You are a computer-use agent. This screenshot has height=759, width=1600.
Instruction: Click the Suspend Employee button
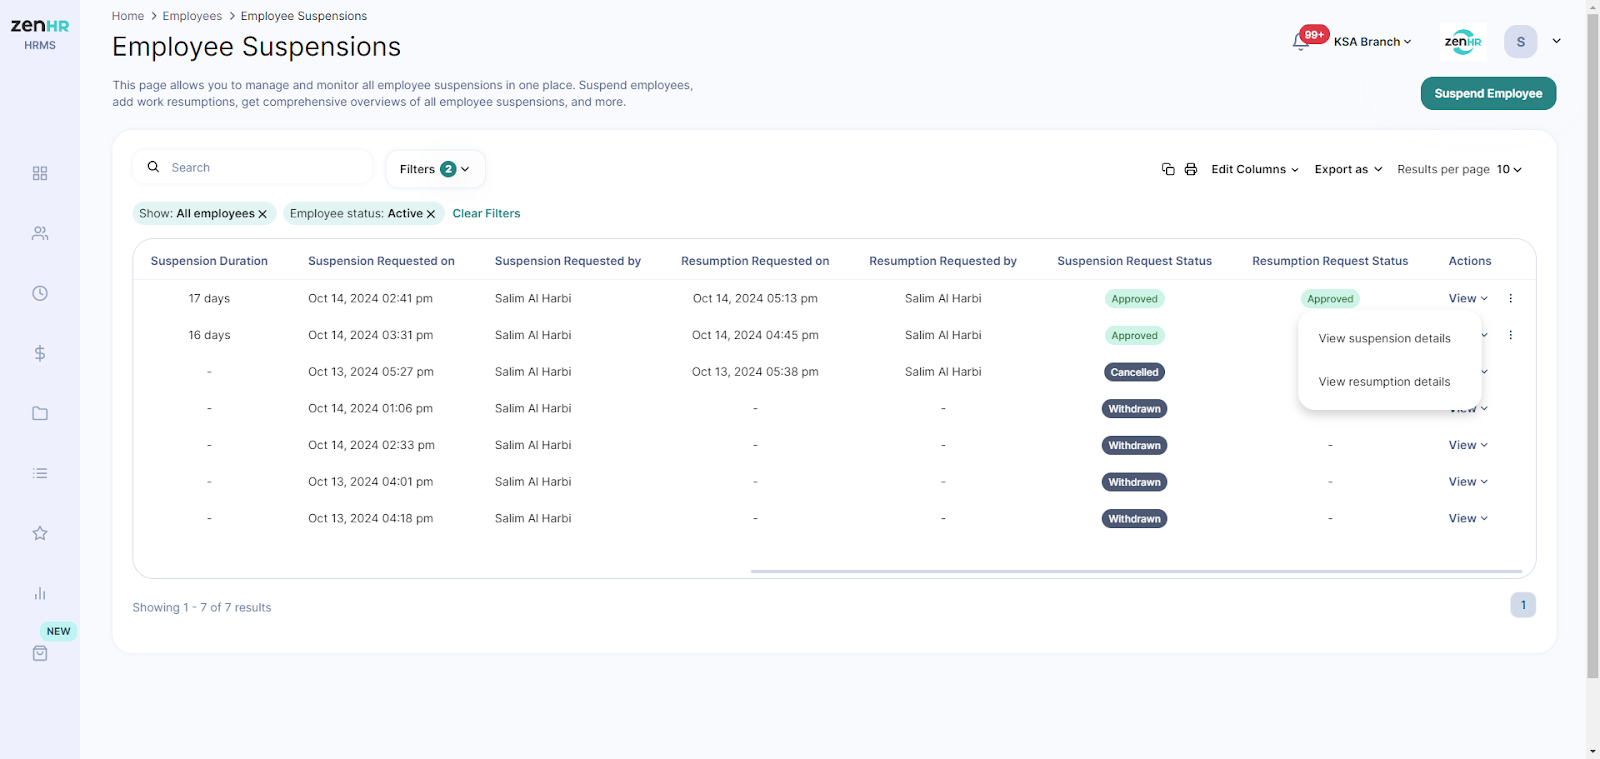1488,93
